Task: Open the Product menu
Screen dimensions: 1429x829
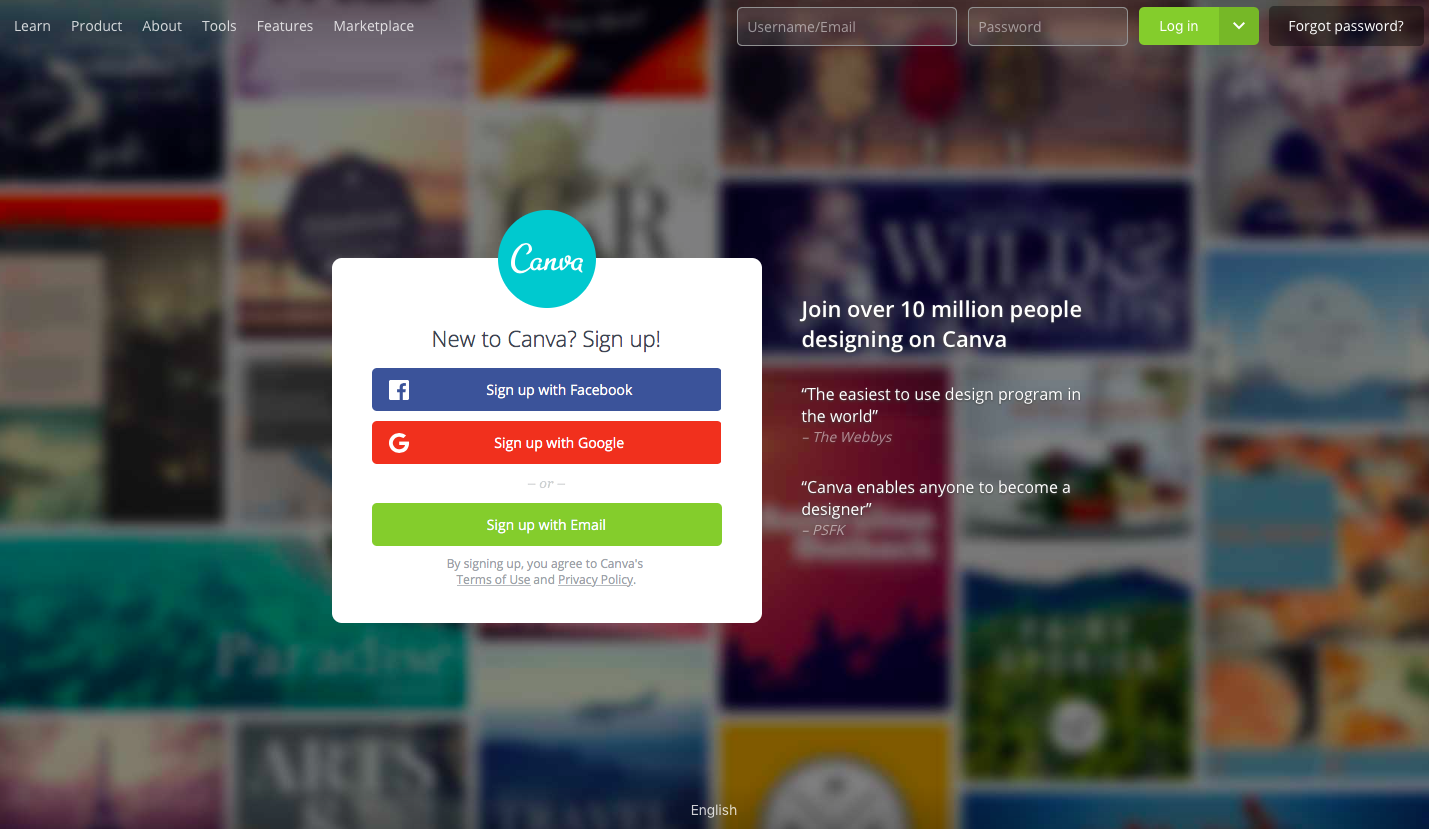Action: pos(97,26)
